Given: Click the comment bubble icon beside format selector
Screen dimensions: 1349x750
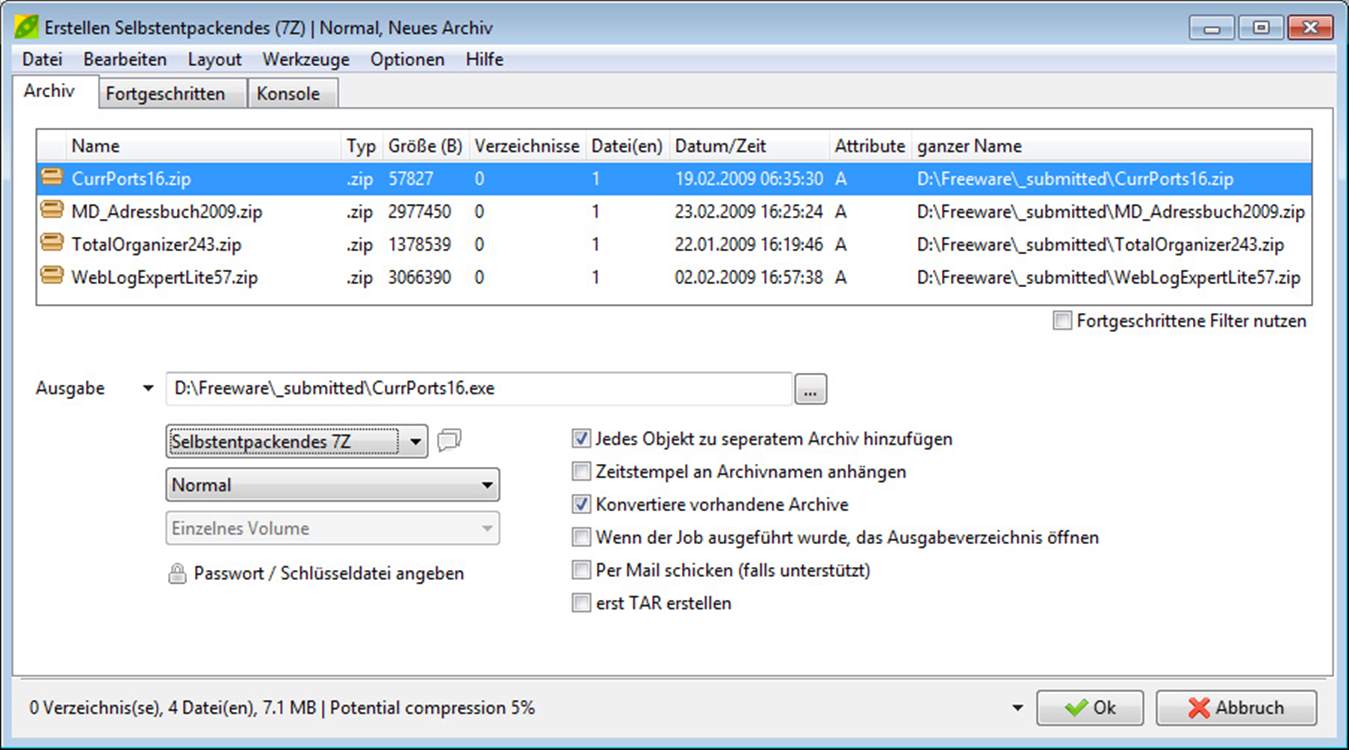Looking at the screenshot, I should pyautogui.click(x=449, y=441).
